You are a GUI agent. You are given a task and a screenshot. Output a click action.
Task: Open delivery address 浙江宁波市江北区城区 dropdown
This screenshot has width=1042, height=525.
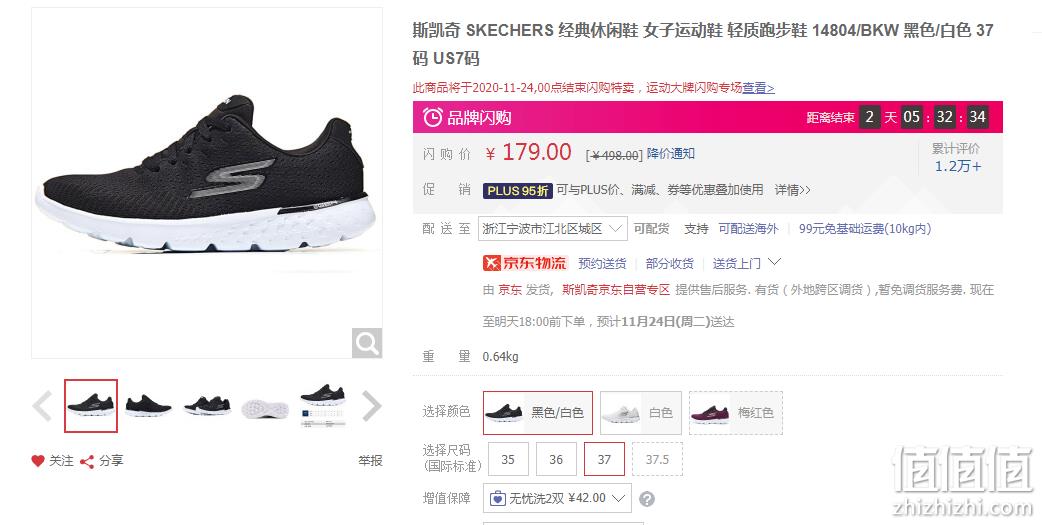(553, 229)
